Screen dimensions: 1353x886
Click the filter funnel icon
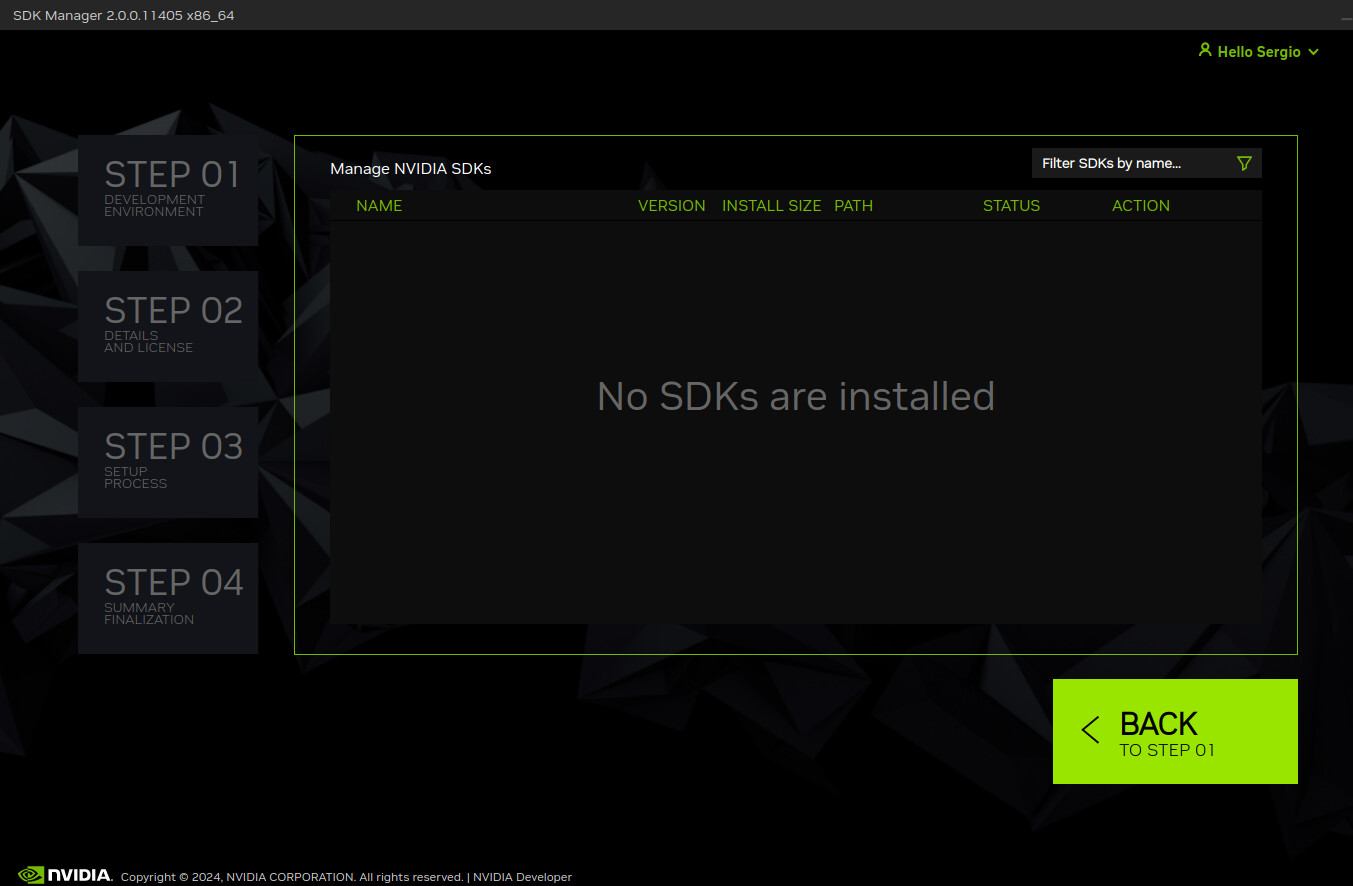[1244, 163]
